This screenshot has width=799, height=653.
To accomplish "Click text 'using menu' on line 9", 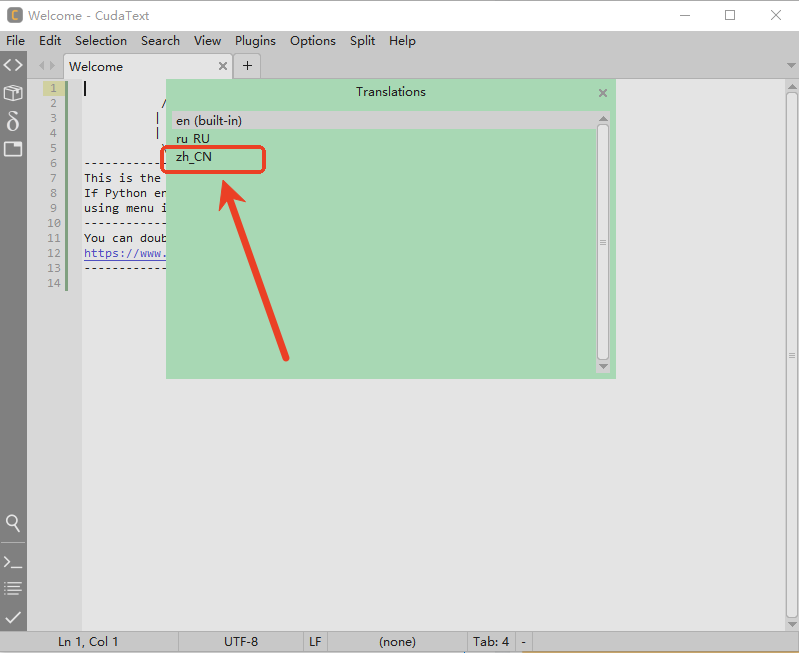I will [119, 208].
